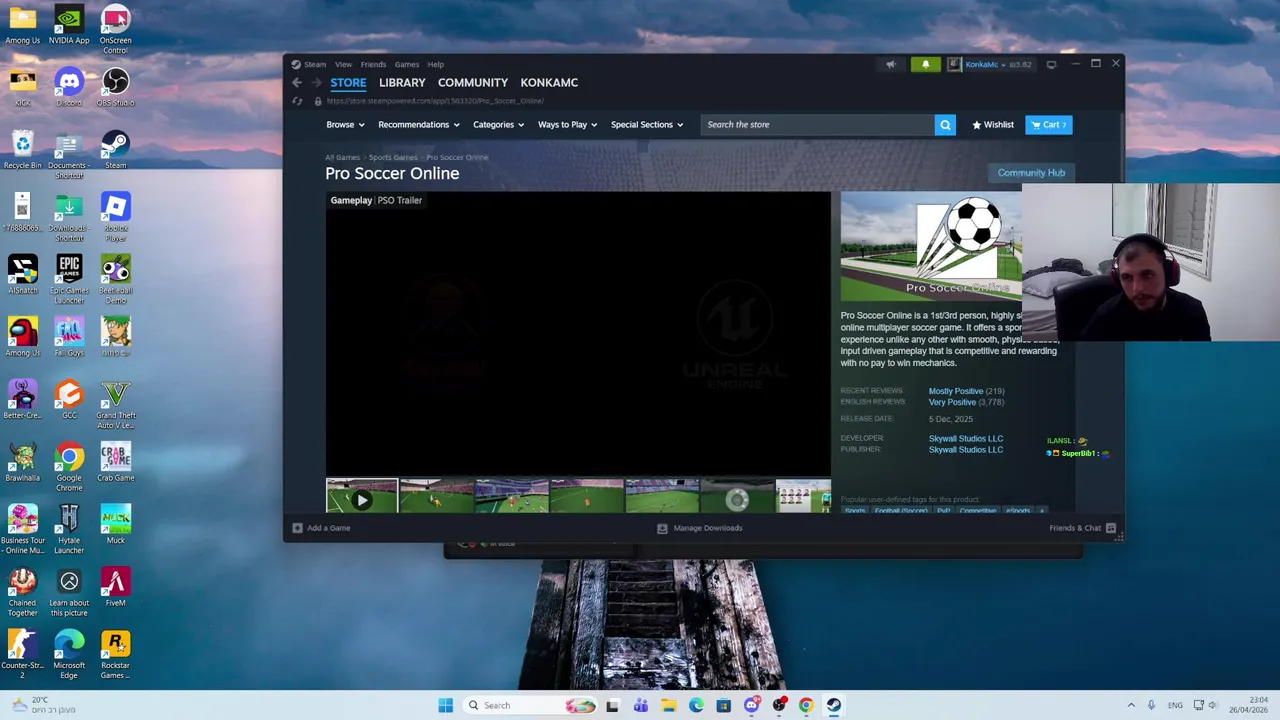1280x720 pixels.
Task: Switch to Big Picture mode icon
Action: 1051,64
